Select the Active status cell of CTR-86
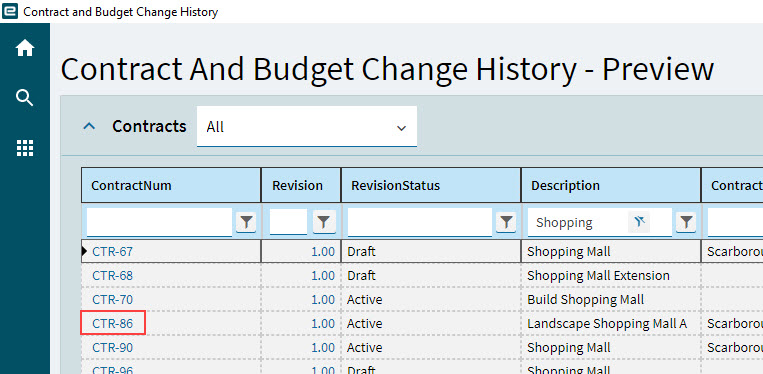Screen dimensions: 763x374 coord(431,323)
